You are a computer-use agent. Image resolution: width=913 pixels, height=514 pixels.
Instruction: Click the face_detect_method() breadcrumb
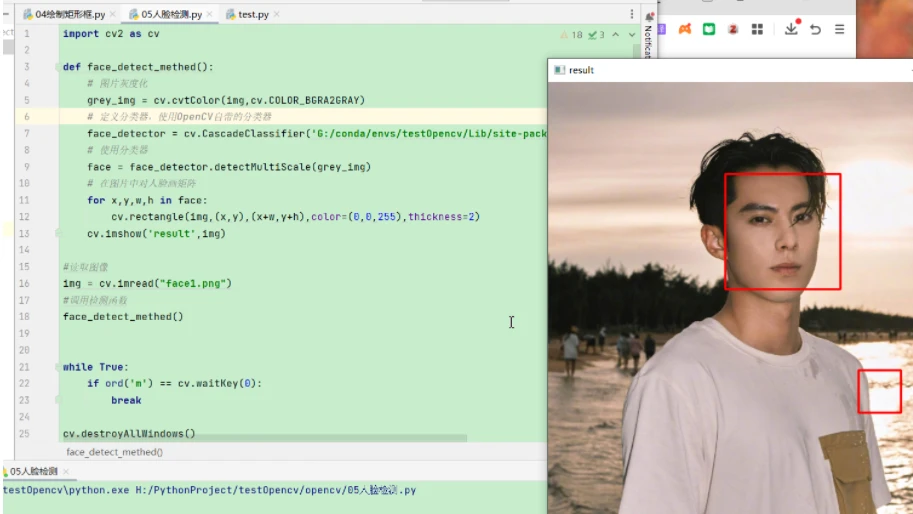coord(115,452)
